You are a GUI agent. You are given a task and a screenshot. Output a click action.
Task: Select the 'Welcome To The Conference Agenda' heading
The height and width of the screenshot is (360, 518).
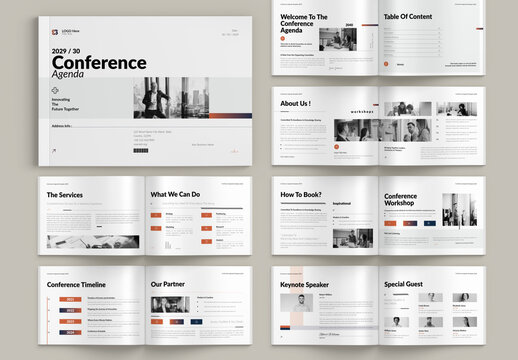click(304, 24)
